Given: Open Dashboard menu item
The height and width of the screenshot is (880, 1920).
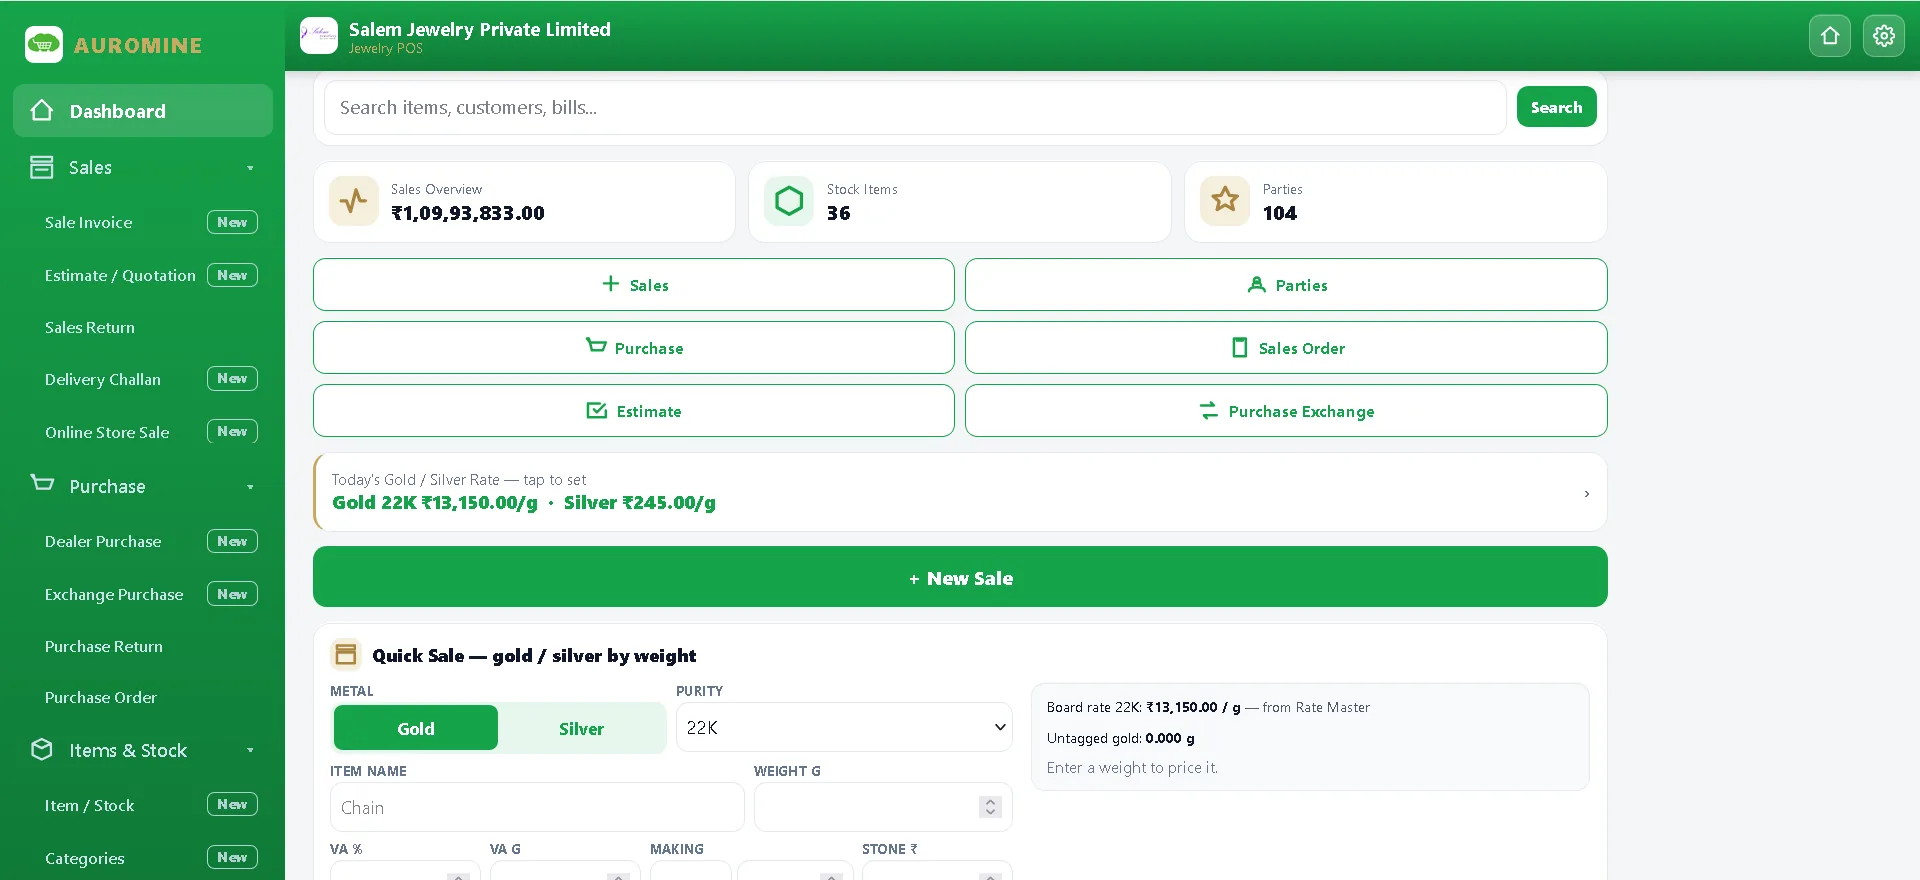Looking at the screenshot, I should [143, 111].
